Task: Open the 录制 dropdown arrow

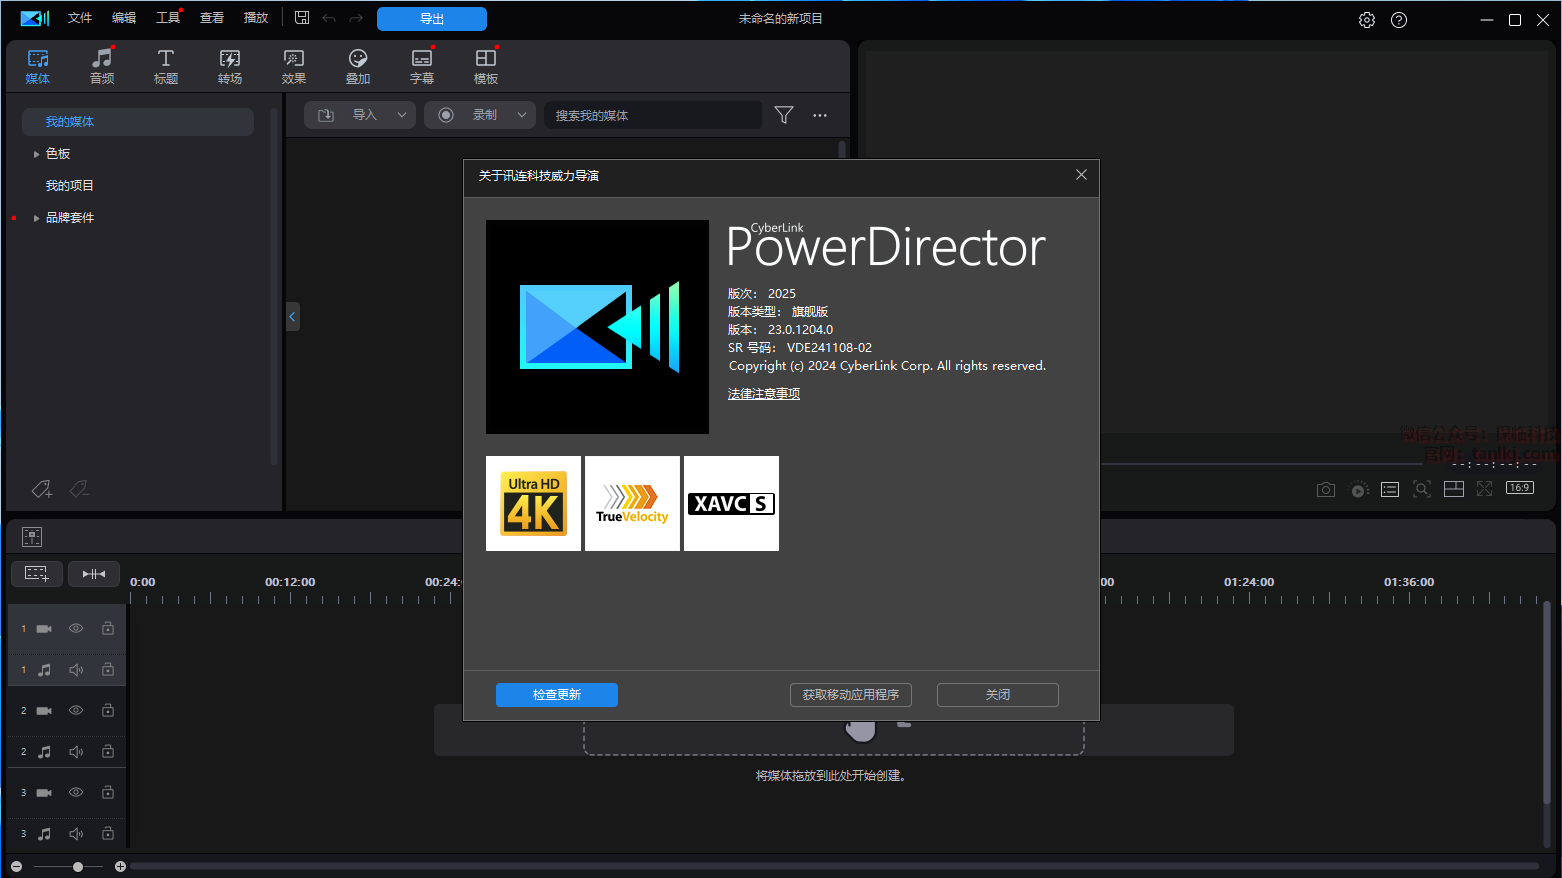Action: click(x=522, y=115)
